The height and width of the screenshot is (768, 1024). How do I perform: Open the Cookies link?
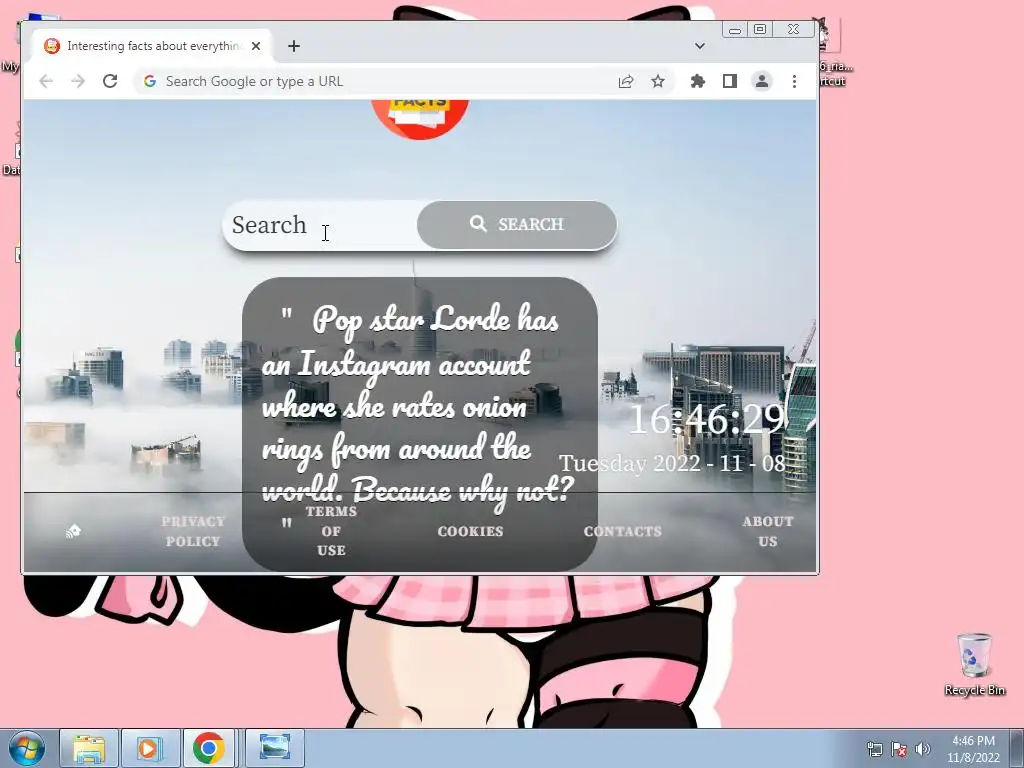(x=470, y=531)
